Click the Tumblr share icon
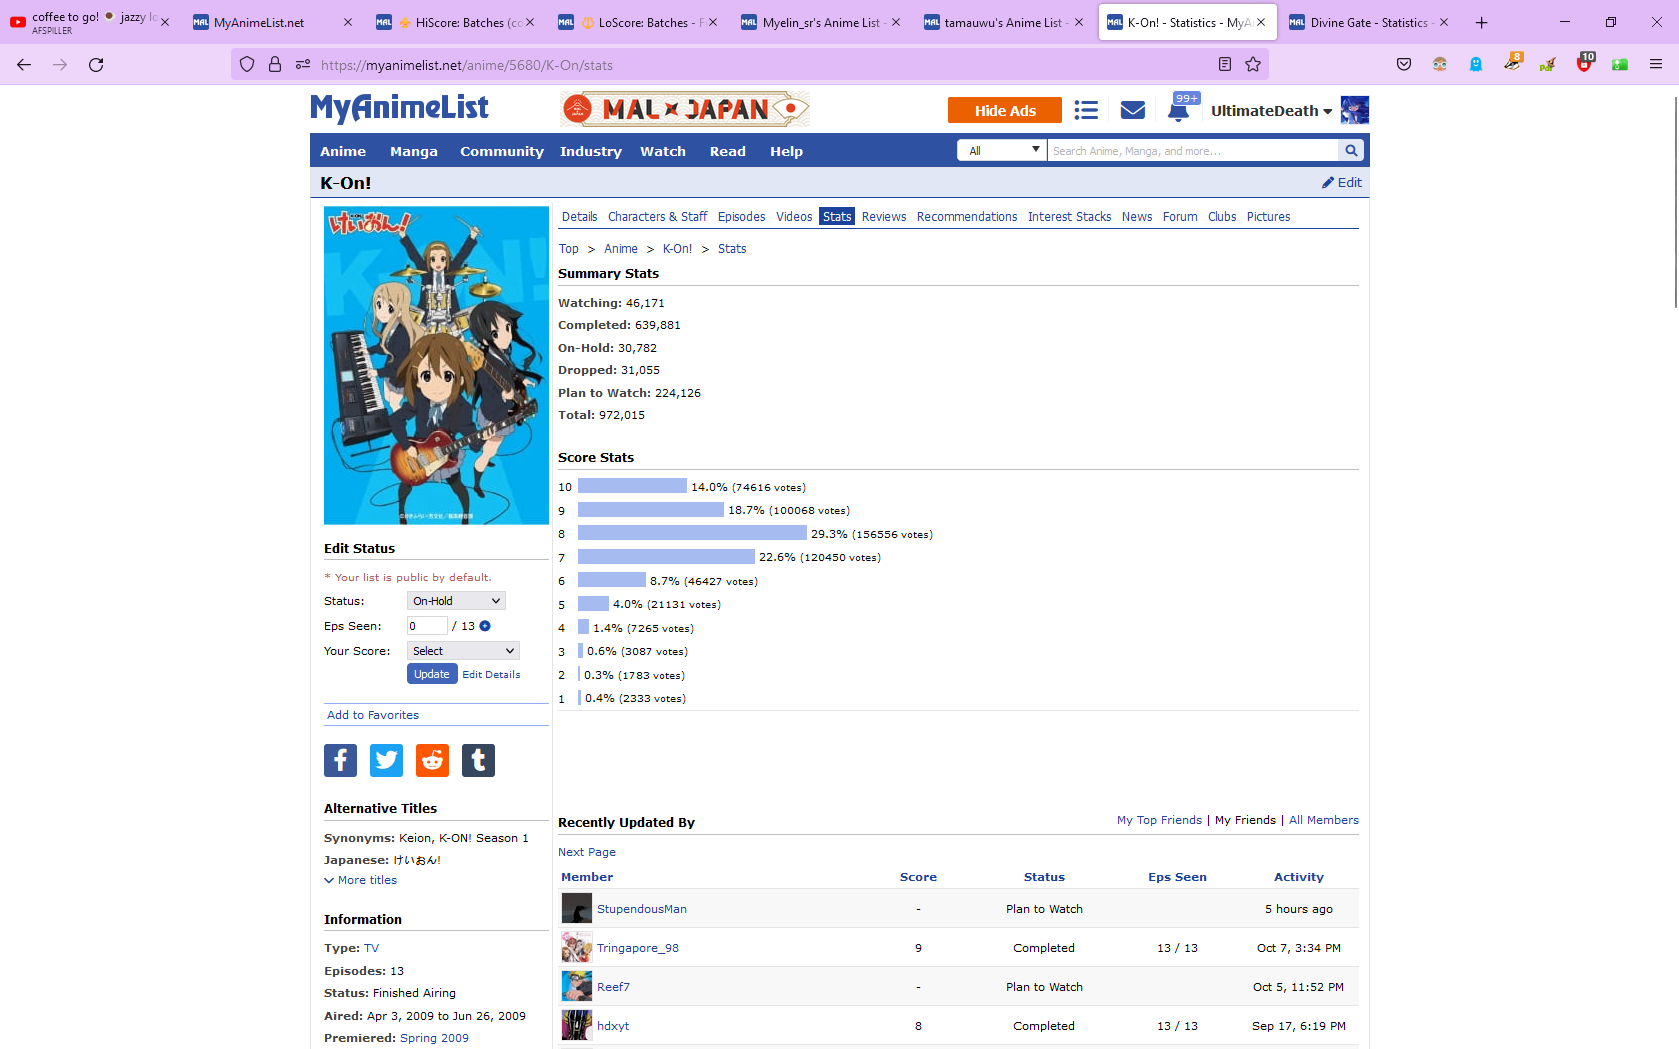The height and width of the screenshot is (1049, 1679). [x=478, y=760]
